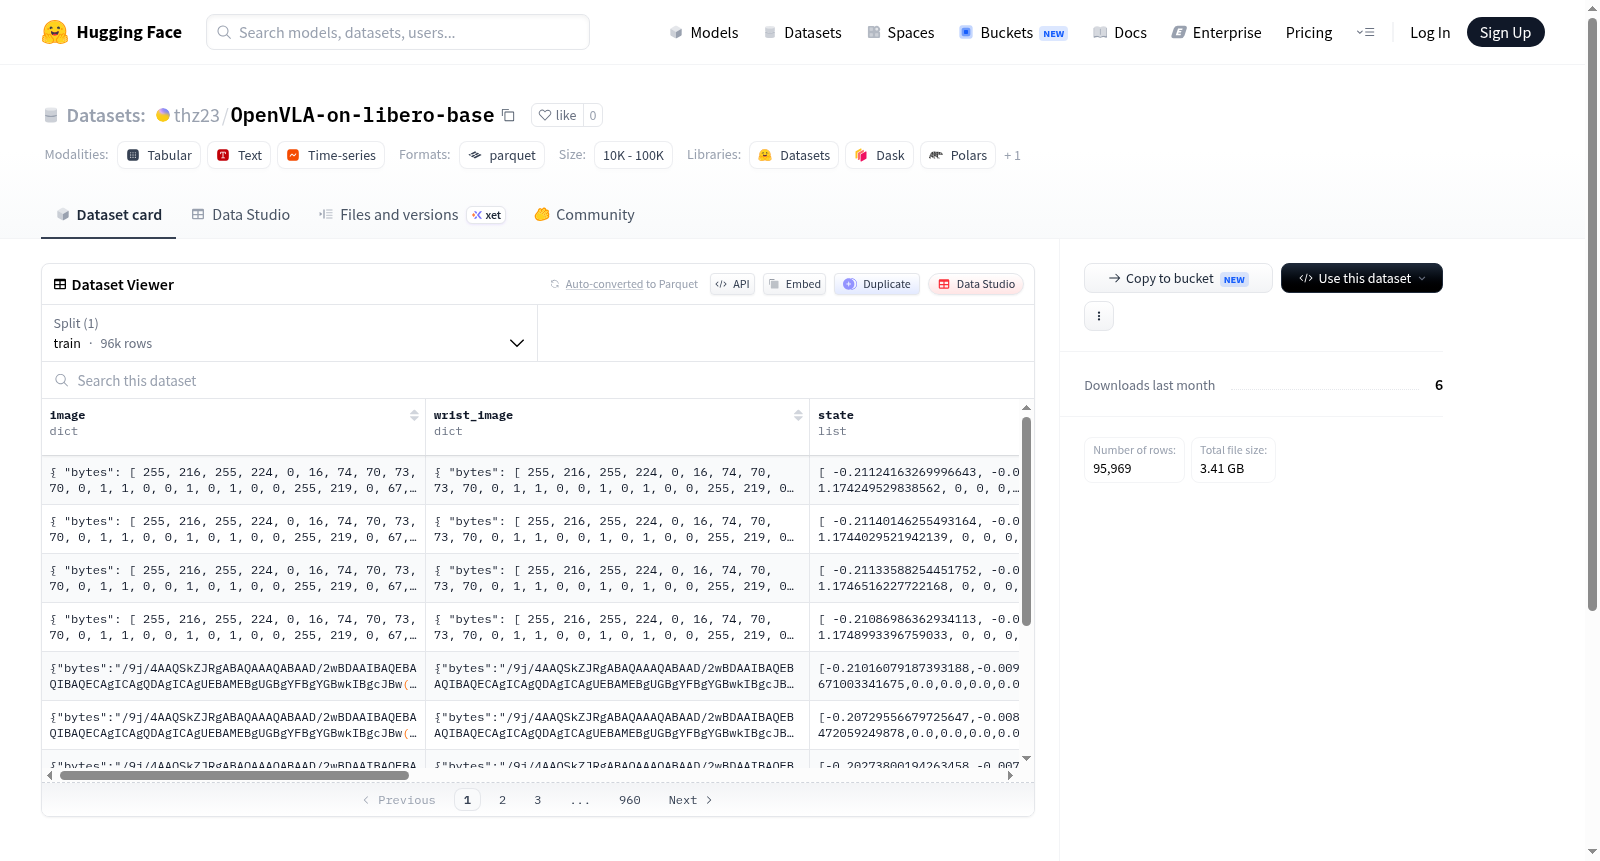The height and width of the screenshot is (861, 1600).
Task: Click the three-dot more options icon
Action: pos(1099,316)
